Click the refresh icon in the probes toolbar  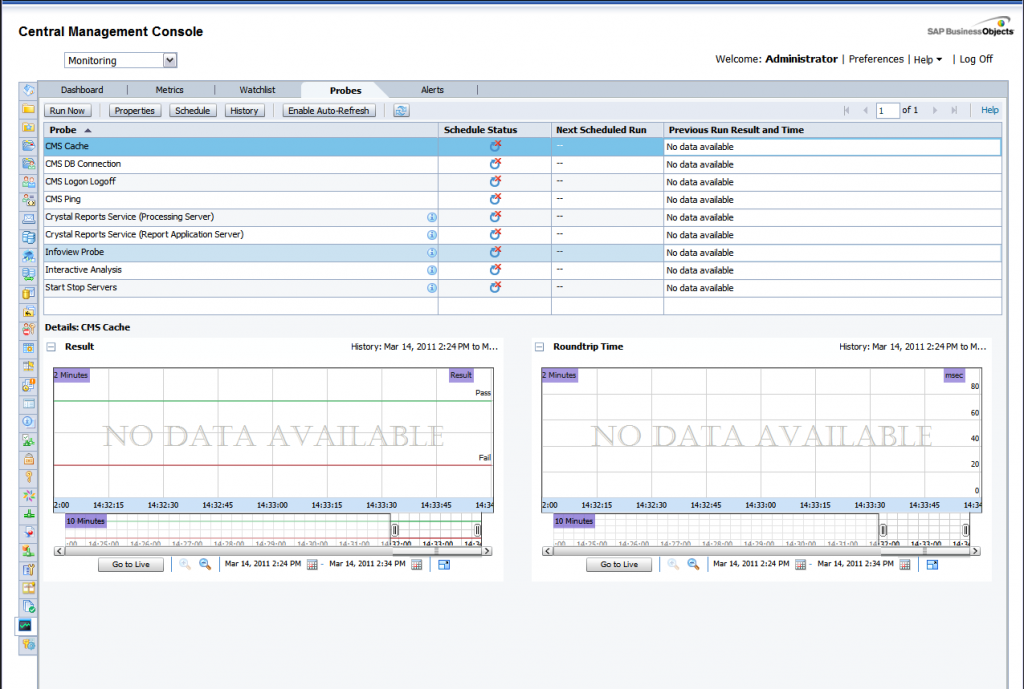pos(401,111)
